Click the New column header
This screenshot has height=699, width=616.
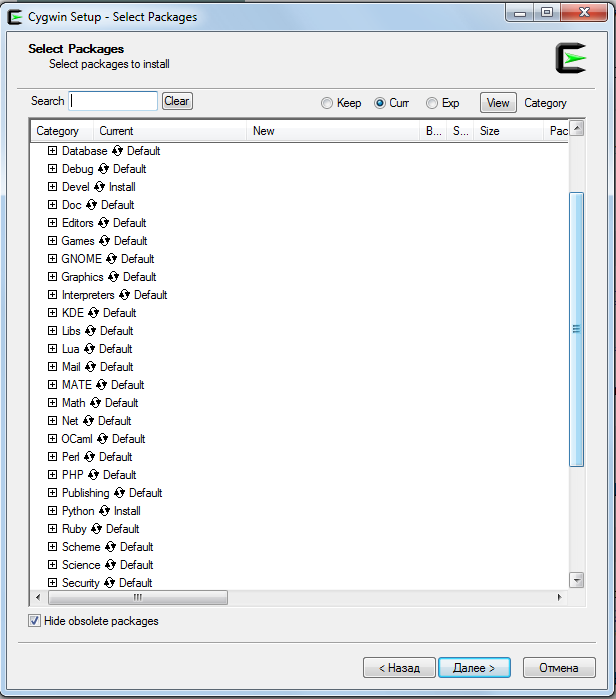click(333, 131)
